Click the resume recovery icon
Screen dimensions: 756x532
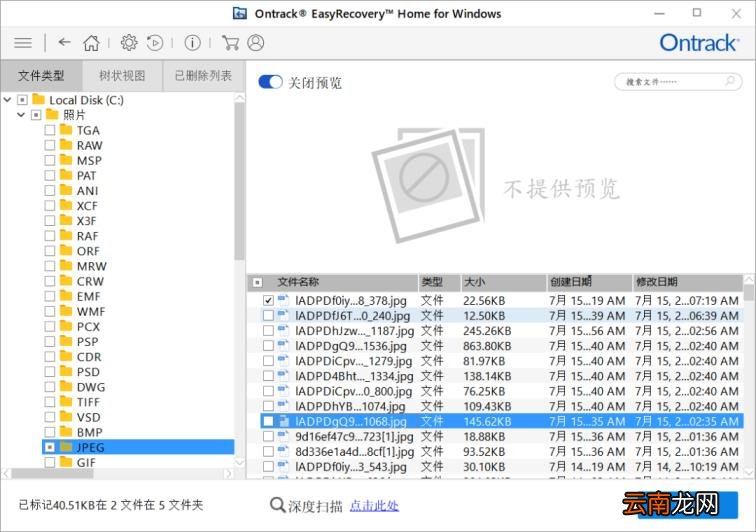155,43
